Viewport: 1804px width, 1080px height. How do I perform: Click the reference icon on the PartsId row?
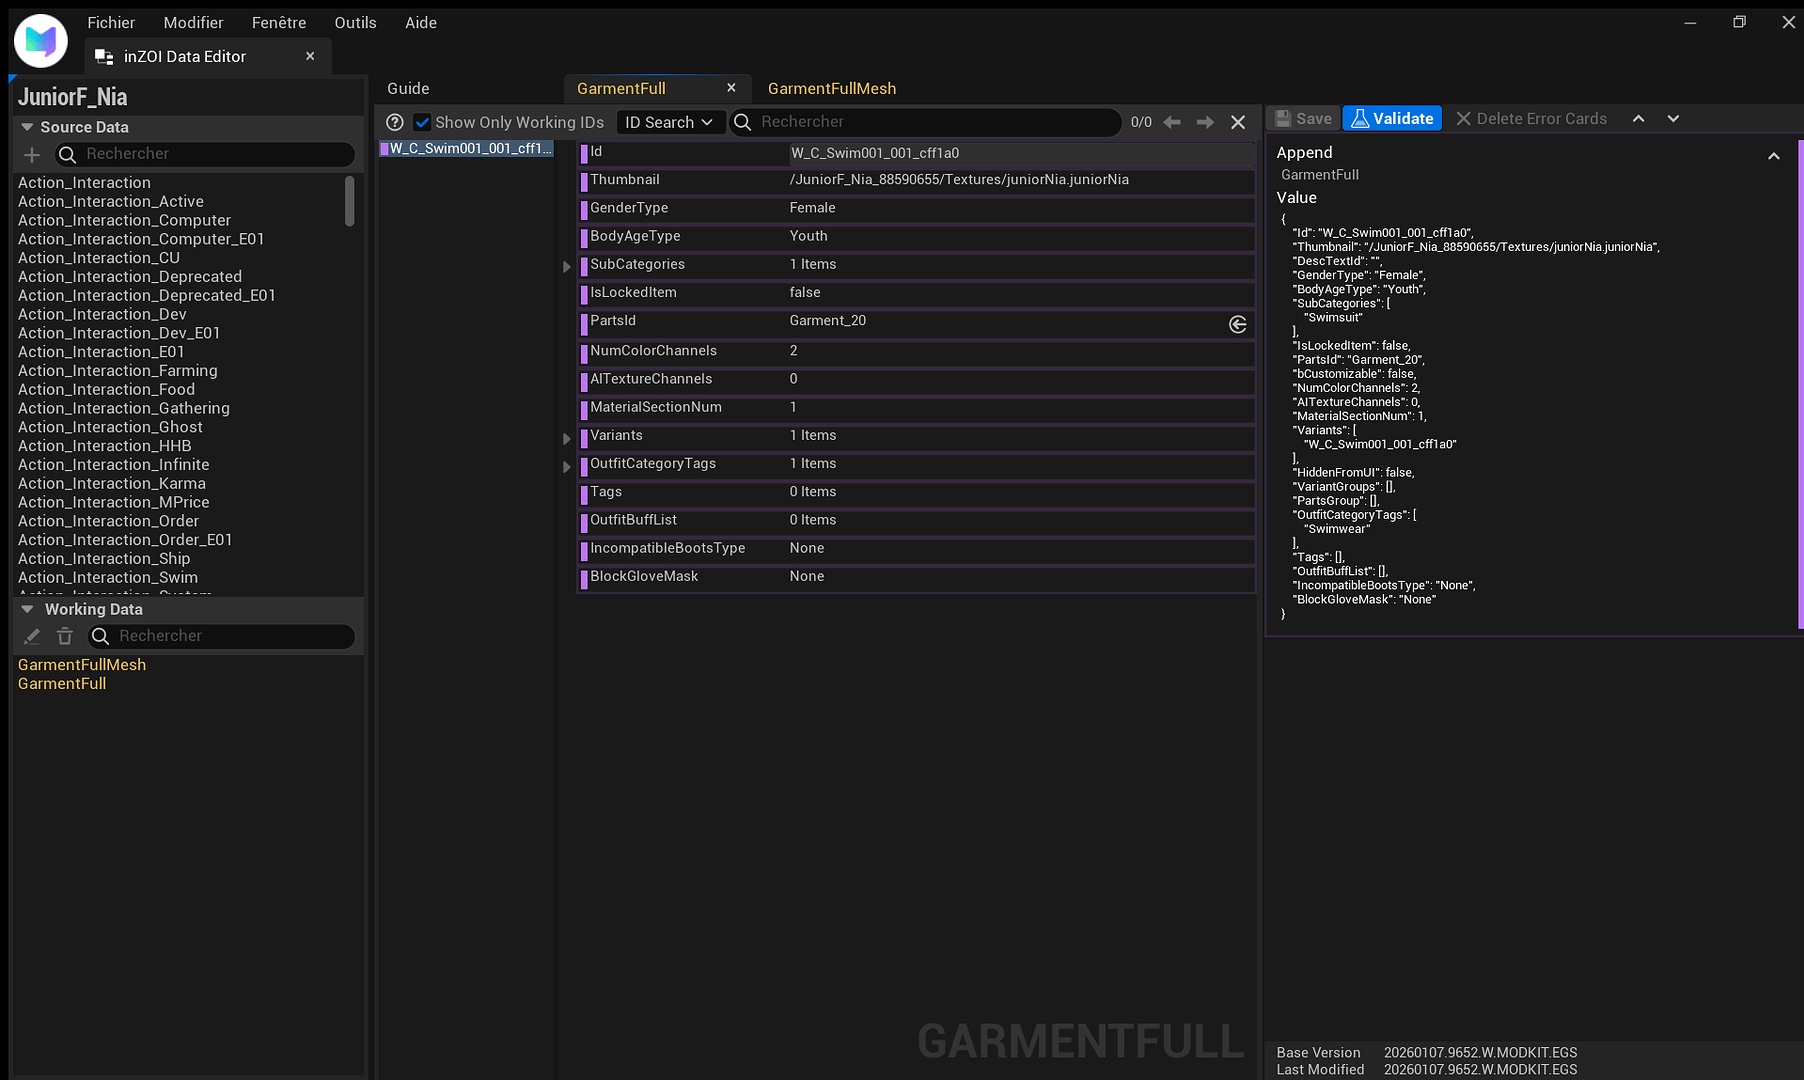[x=1237, y=324]
